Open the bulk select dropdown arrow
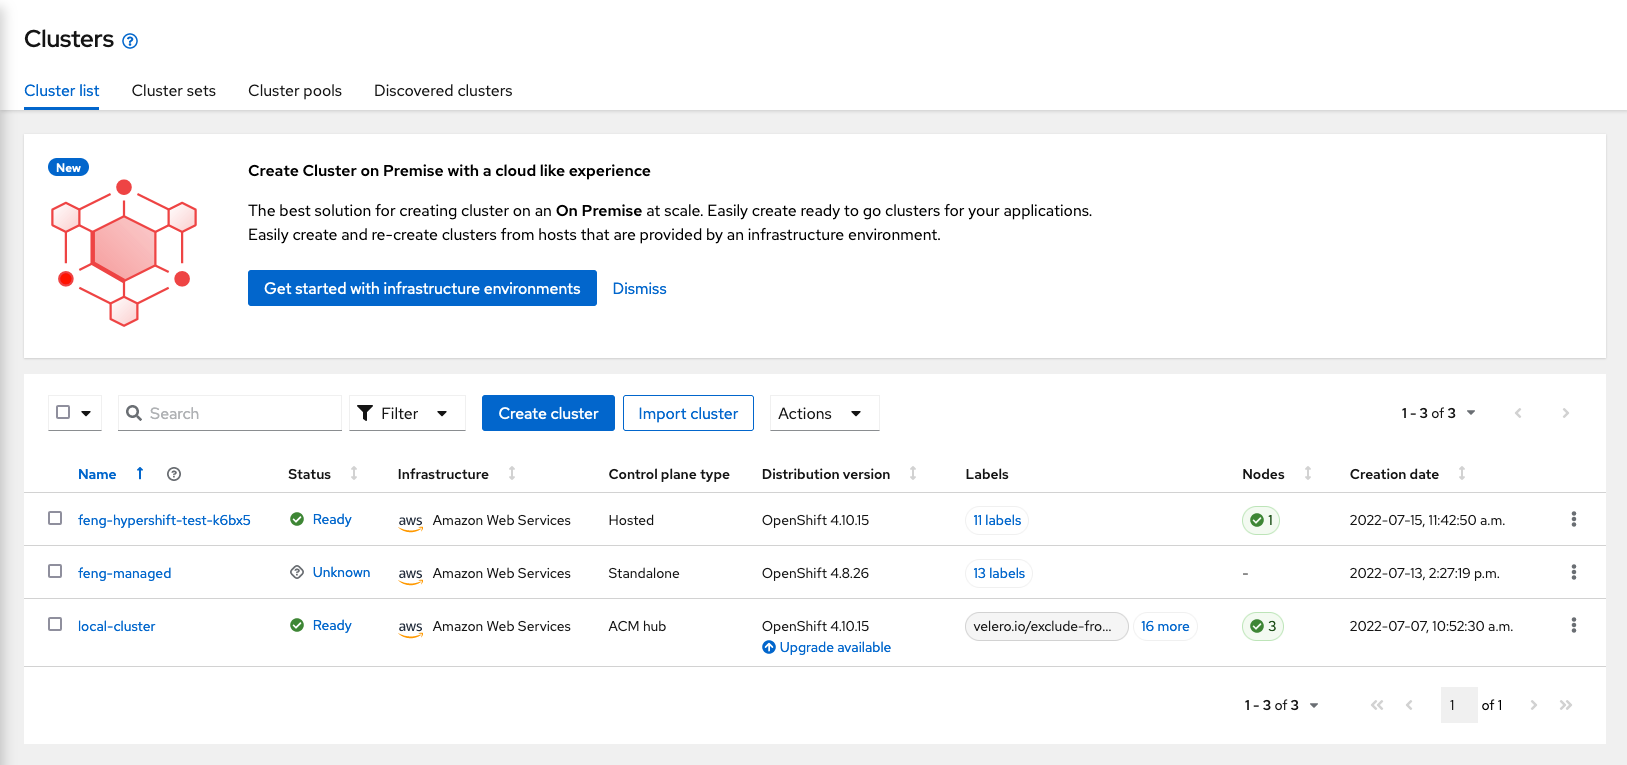 point(86,413)
